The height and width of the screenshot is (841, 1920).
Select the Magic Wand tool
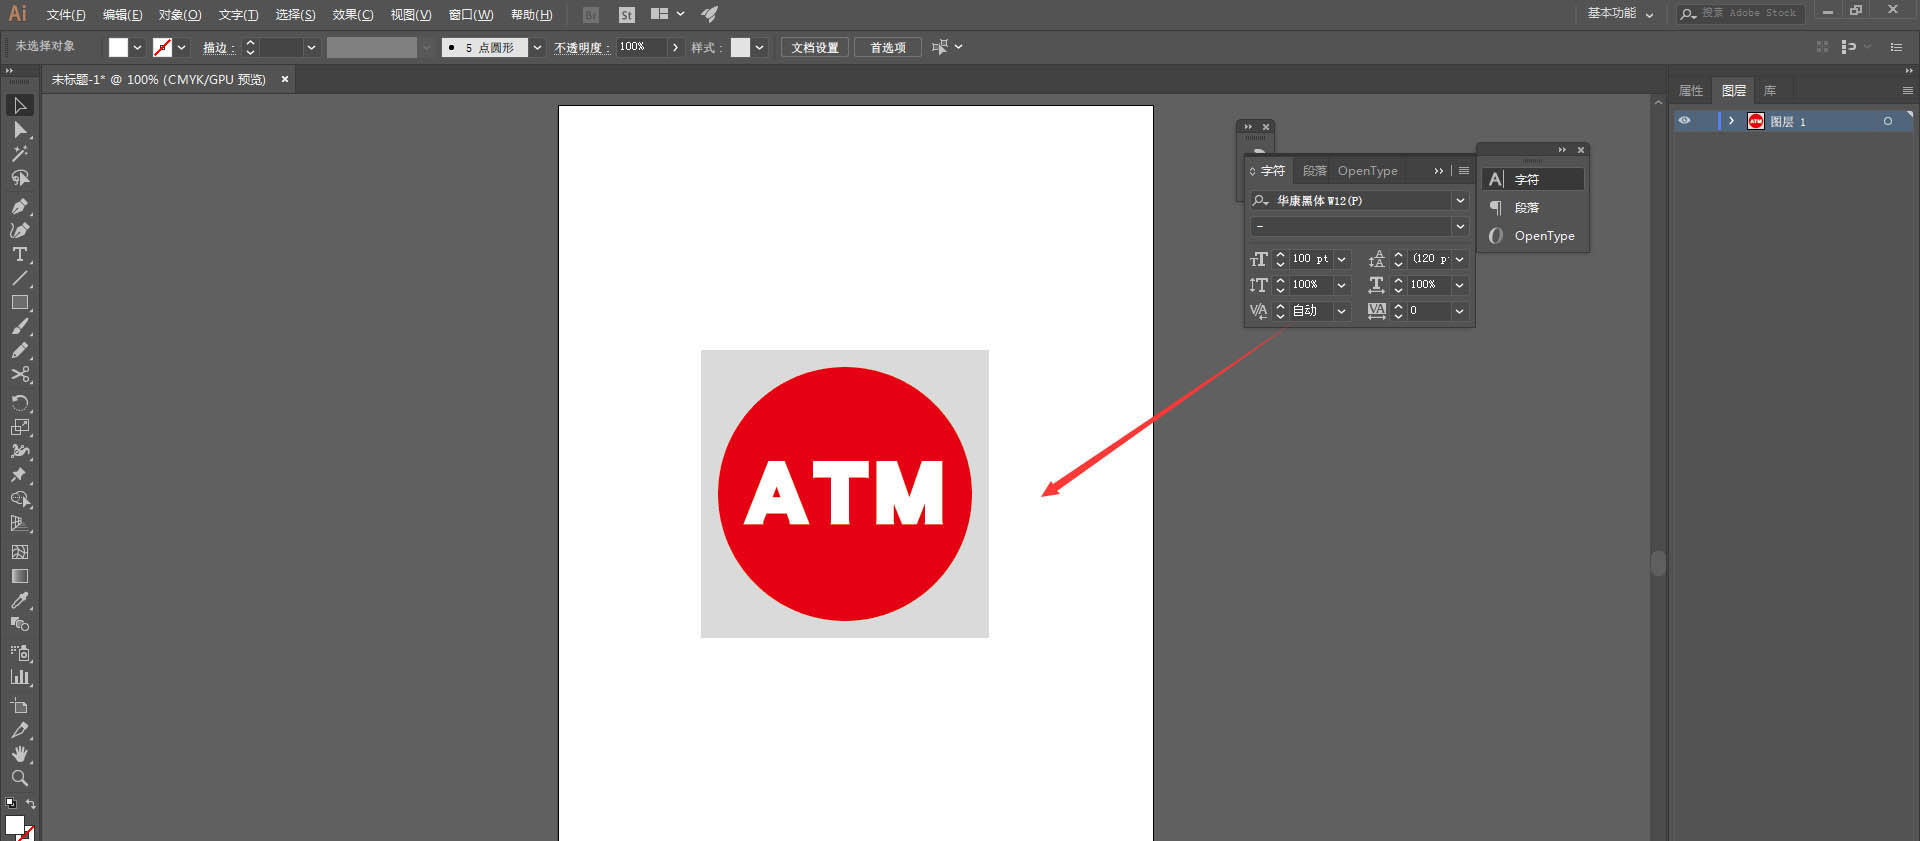point(19,154)
